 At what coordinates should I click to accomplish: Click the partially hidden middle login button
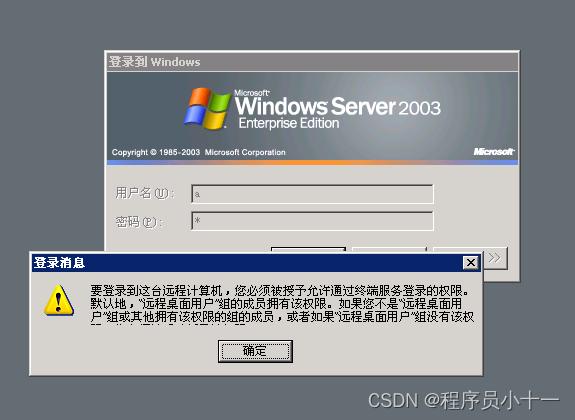[x=389, y=249]
